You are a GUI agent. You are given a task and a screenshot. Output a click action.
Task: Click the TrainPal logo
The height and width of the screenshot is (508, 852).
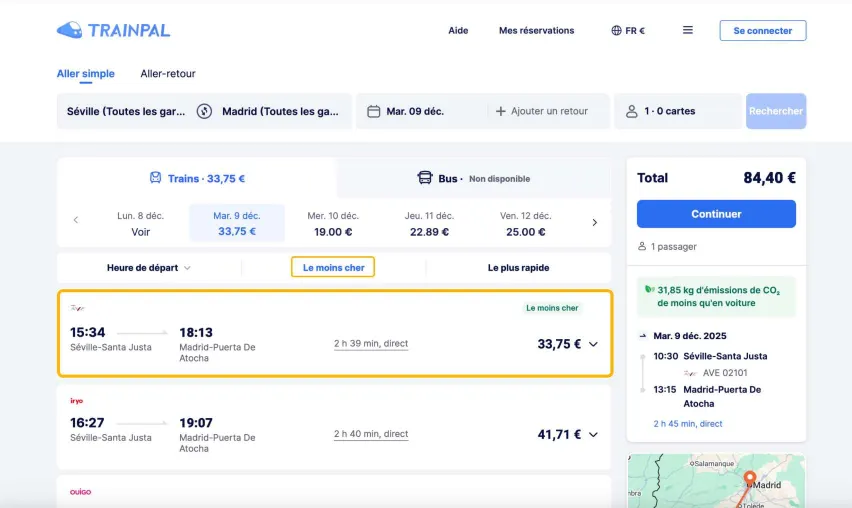tap(114, 30)
